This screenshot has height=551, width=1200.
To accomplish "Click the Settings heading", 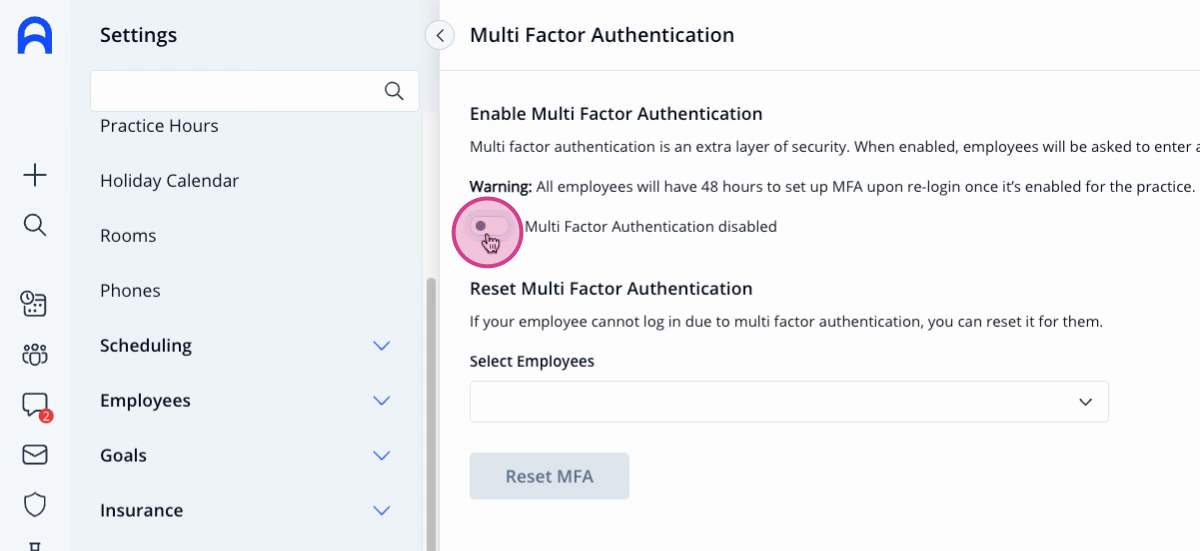I will tap(138, 35).
